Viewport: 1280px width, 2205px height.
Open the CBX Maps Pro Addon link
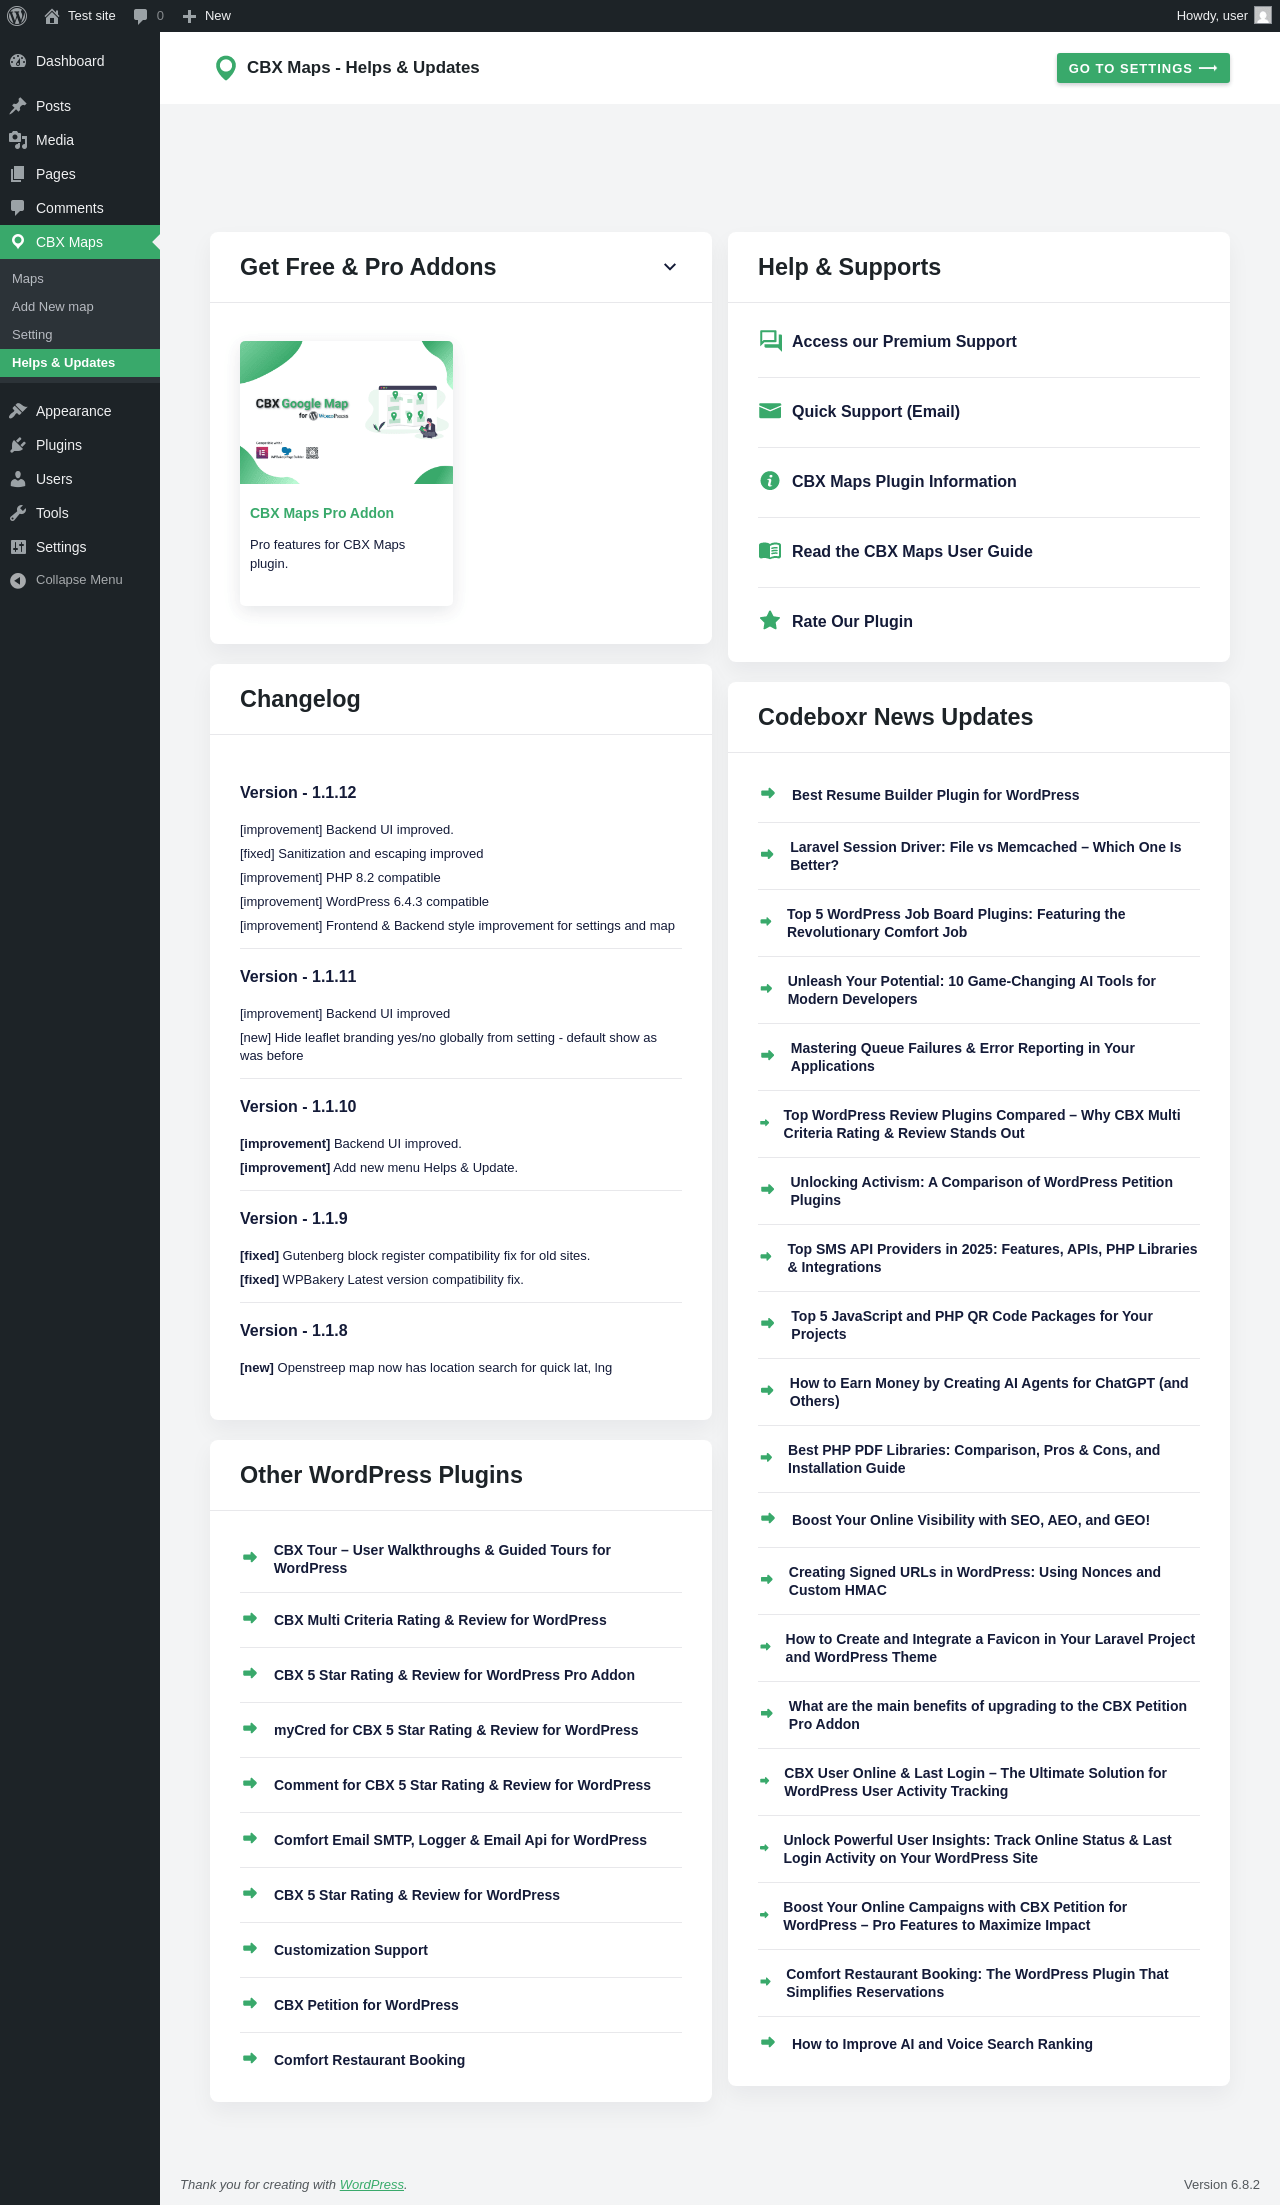click(x=322, y=513)
